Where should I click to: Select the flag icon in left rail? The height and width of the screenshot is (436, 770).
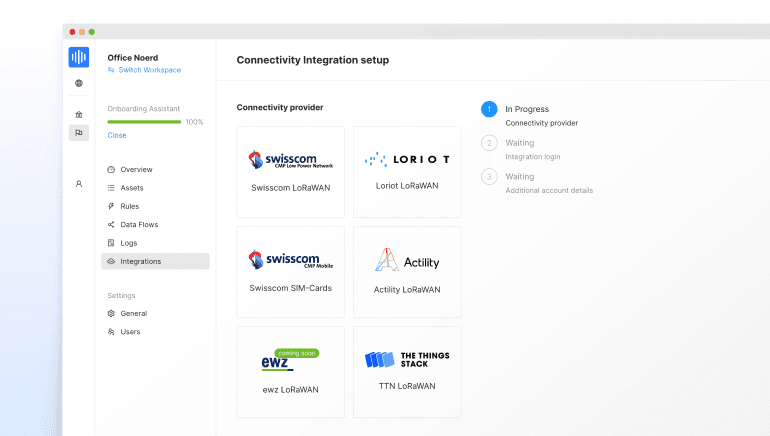point(79,133)
